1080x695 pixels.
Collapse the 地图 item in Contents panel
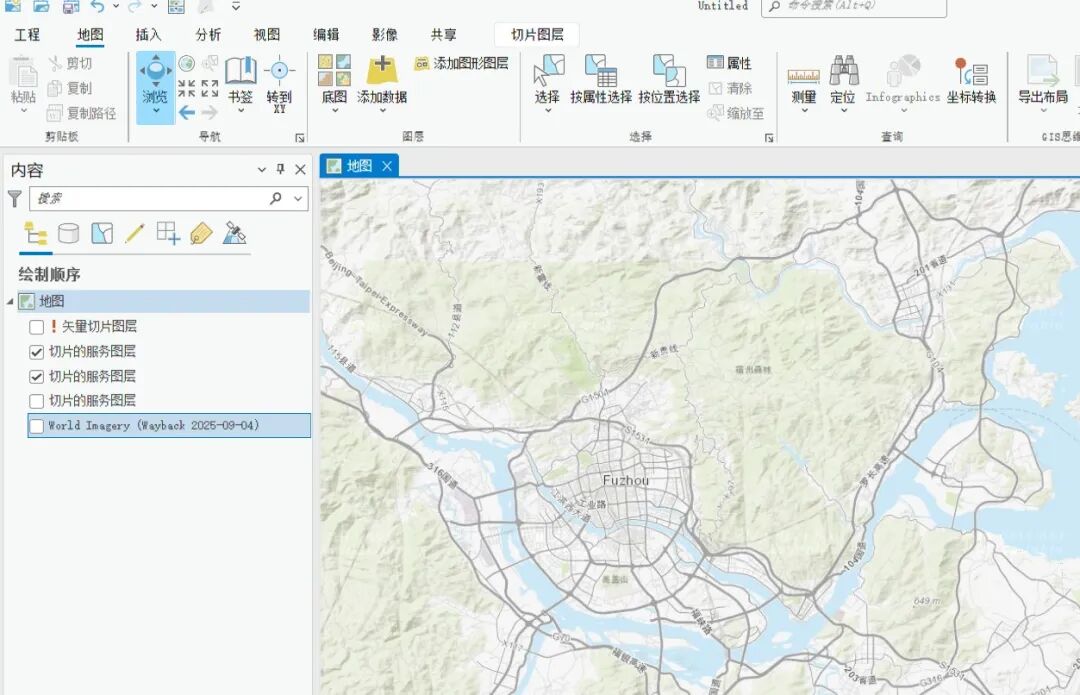click(8, 300)
